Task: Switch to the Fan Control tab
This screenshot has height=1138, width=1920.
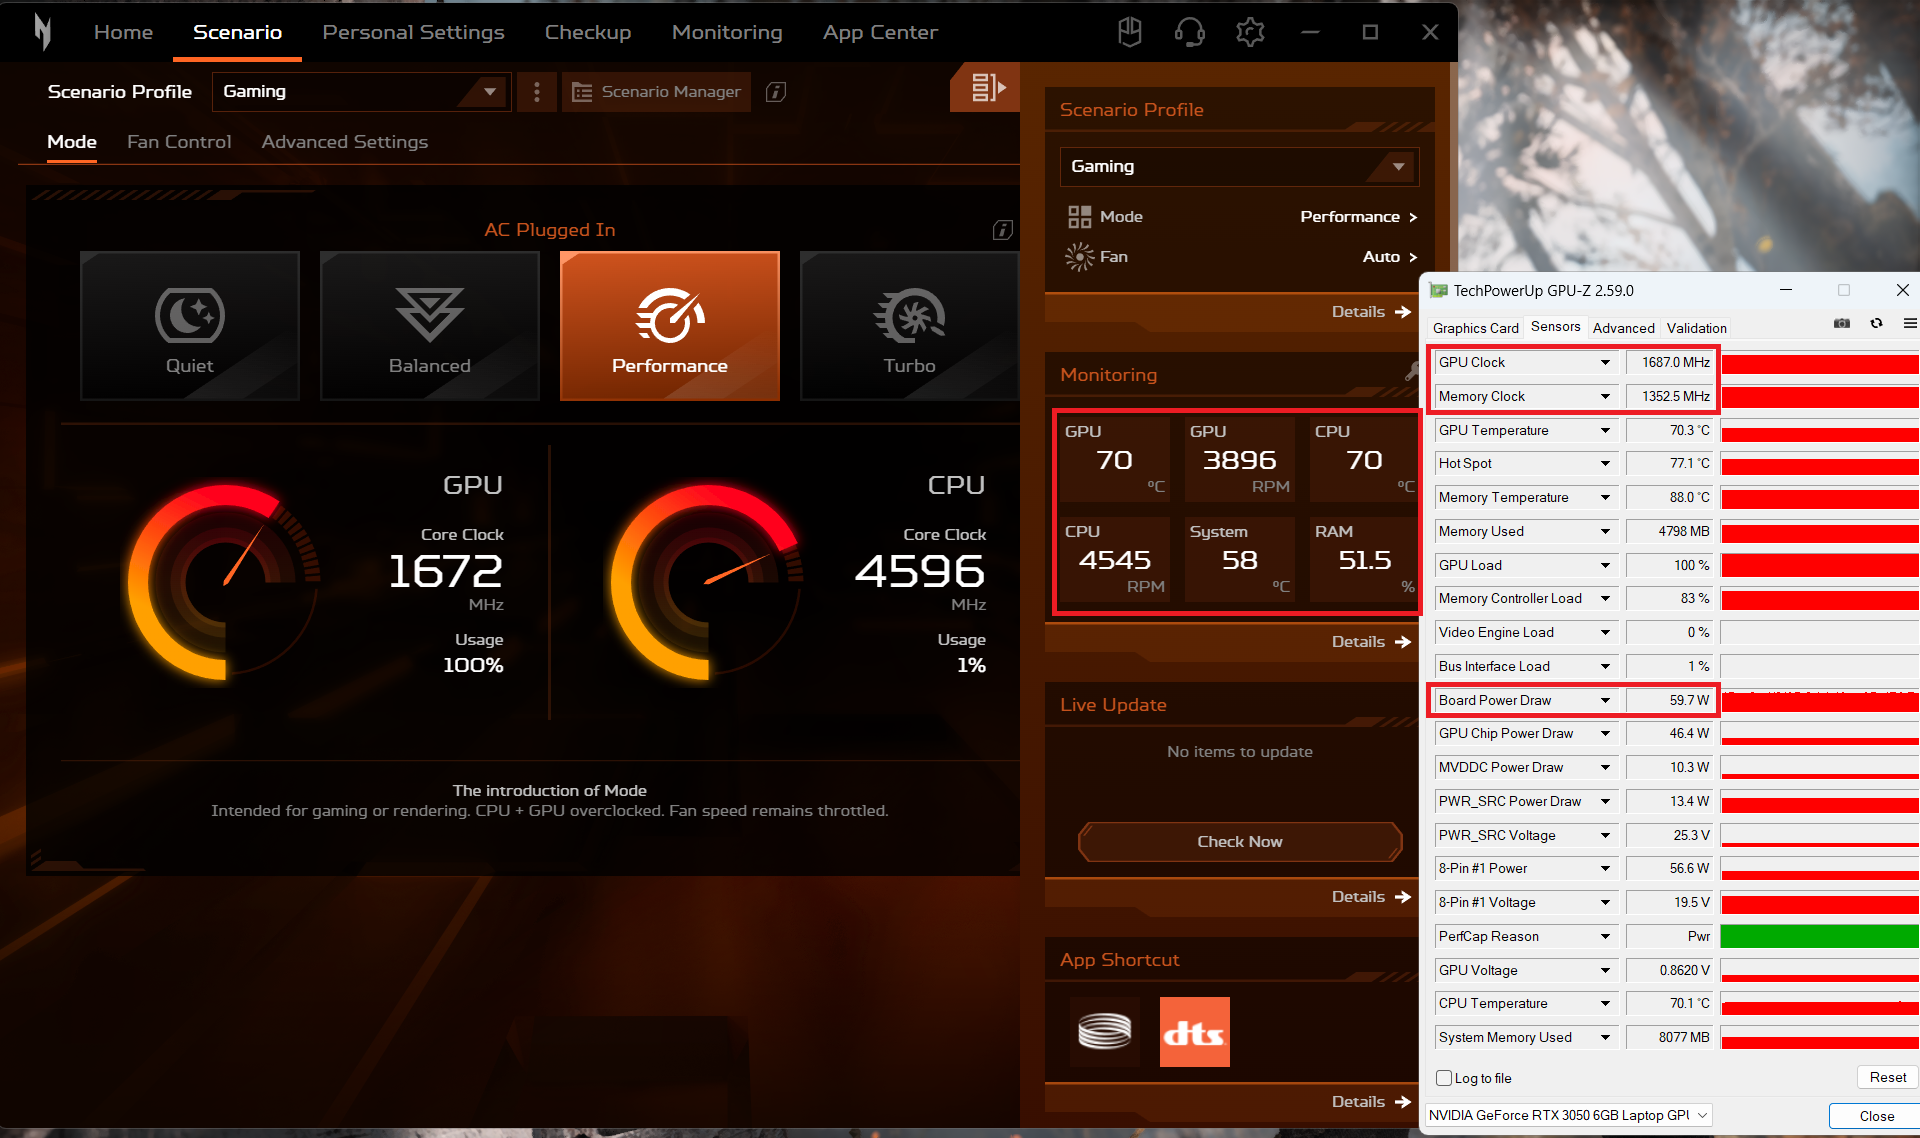Action: coord(179,142)
